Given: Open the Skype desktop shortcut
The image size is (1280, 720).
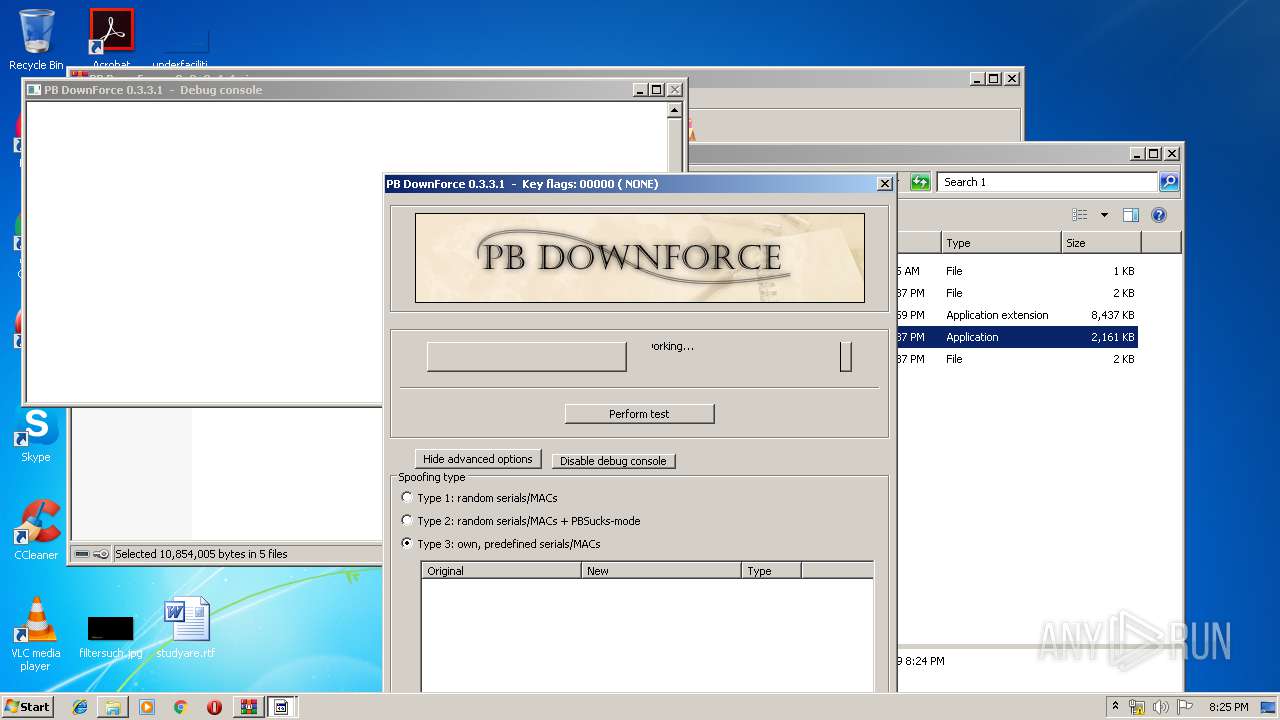Looking at the screenshot, I should click(36, 435).
